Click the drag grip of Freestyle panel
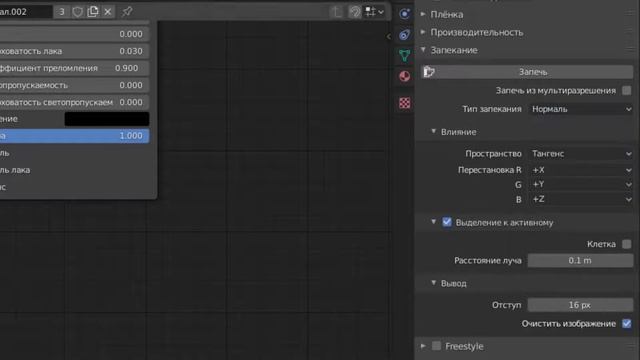The height and width of the screenshot is (360, 640). tap(630, 346)
